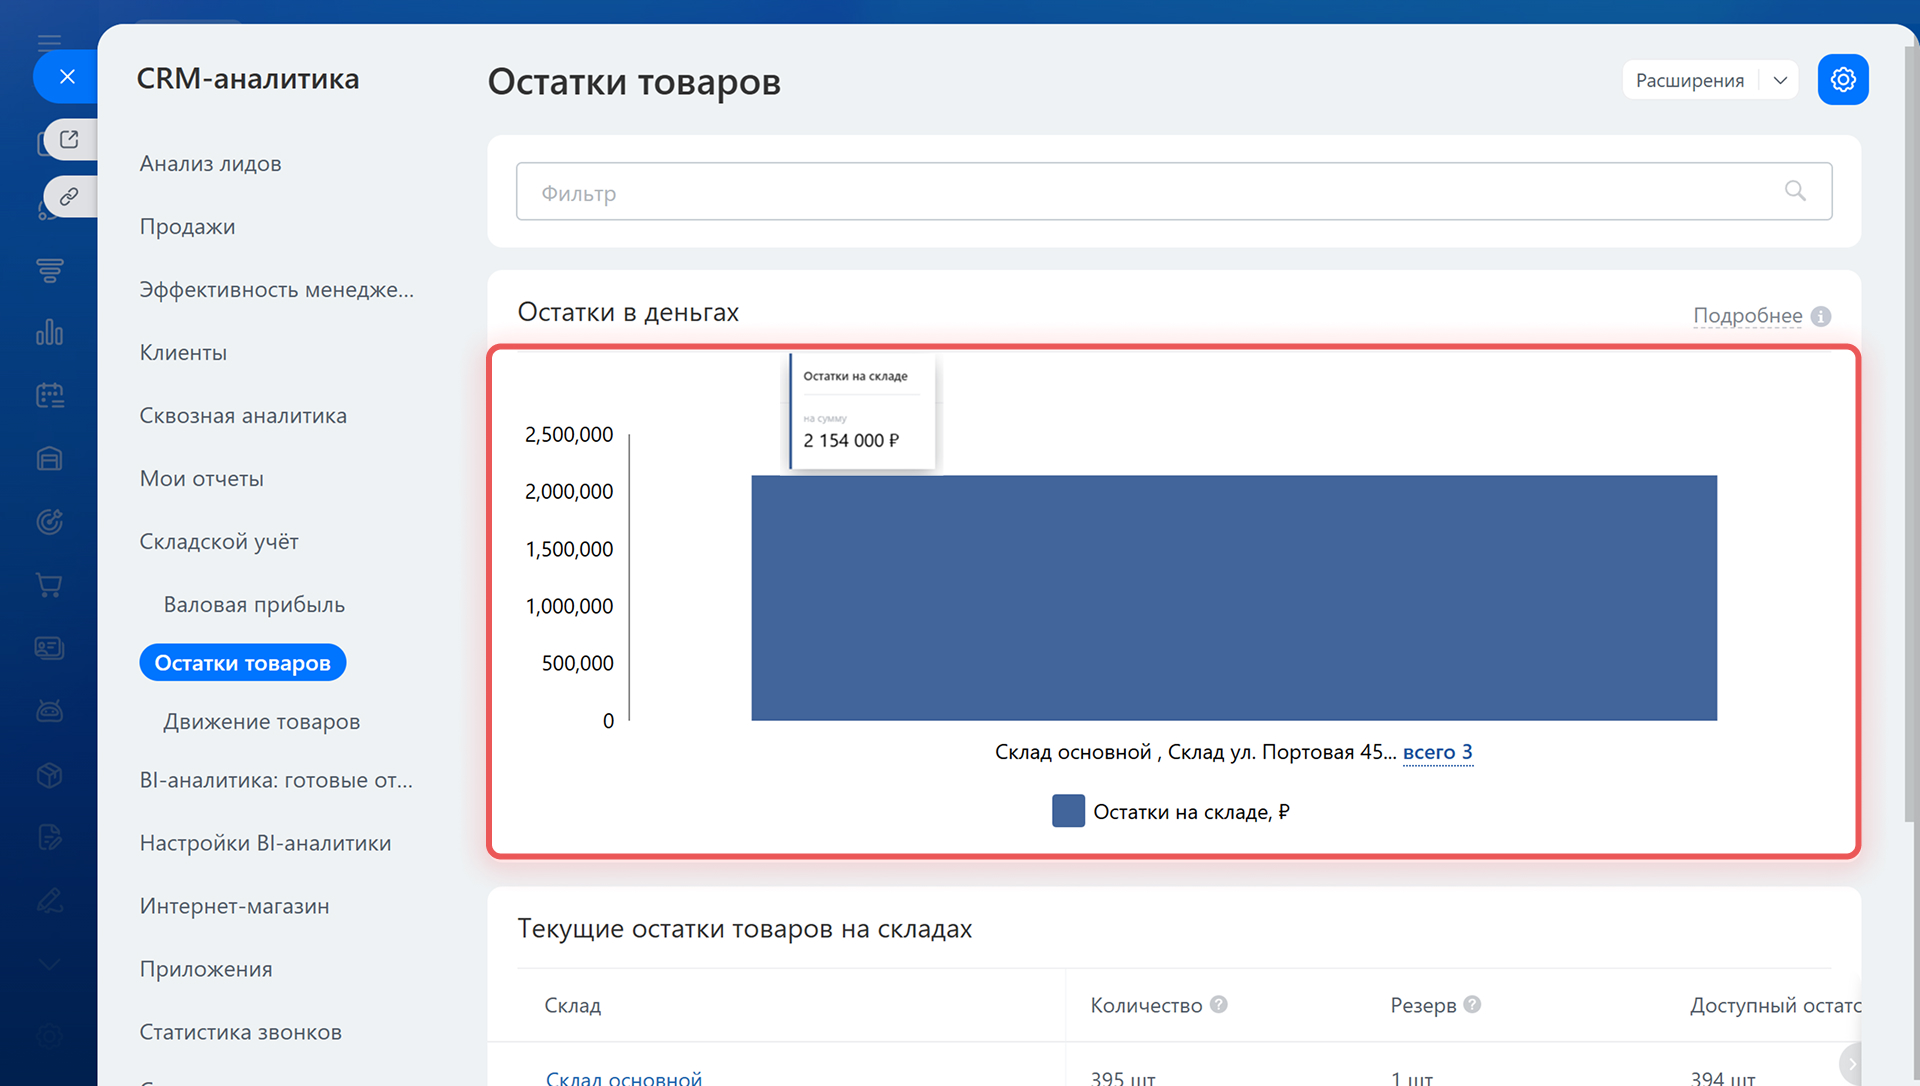The height and width of the screenshot is (1086, 1920).
Task: Click help icon beside Количество column
Action: click(x=1218, y=1004)
